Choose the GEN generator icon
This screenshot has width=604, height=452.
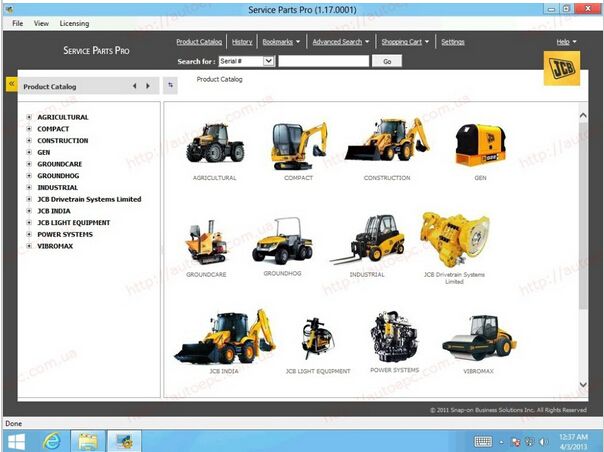pyautogui.click(x=480, y=146)
